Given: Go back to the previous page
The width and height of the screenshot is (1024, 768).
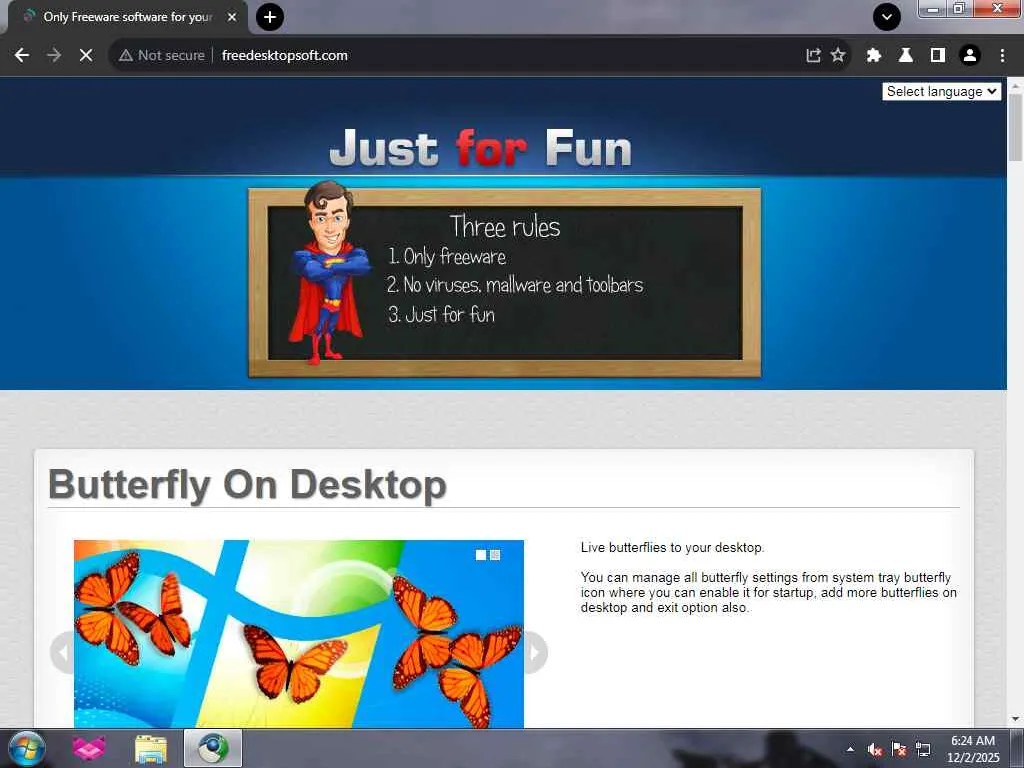Looking at the screenshot, I should tap(22, 56).
